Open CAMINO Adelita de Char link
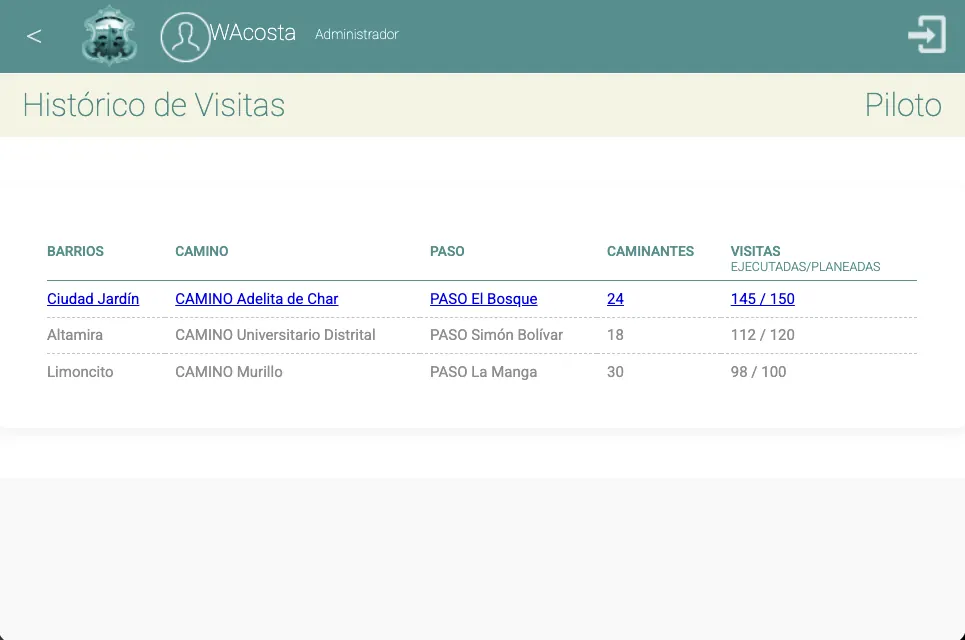The image size is (965, 640). pos(257,299)
